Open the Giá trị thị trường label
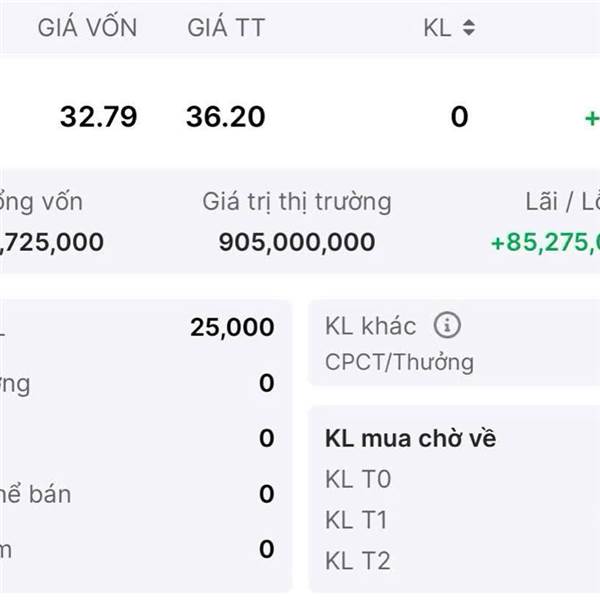This screenshot has height=600, width=600. click(297, 202)
